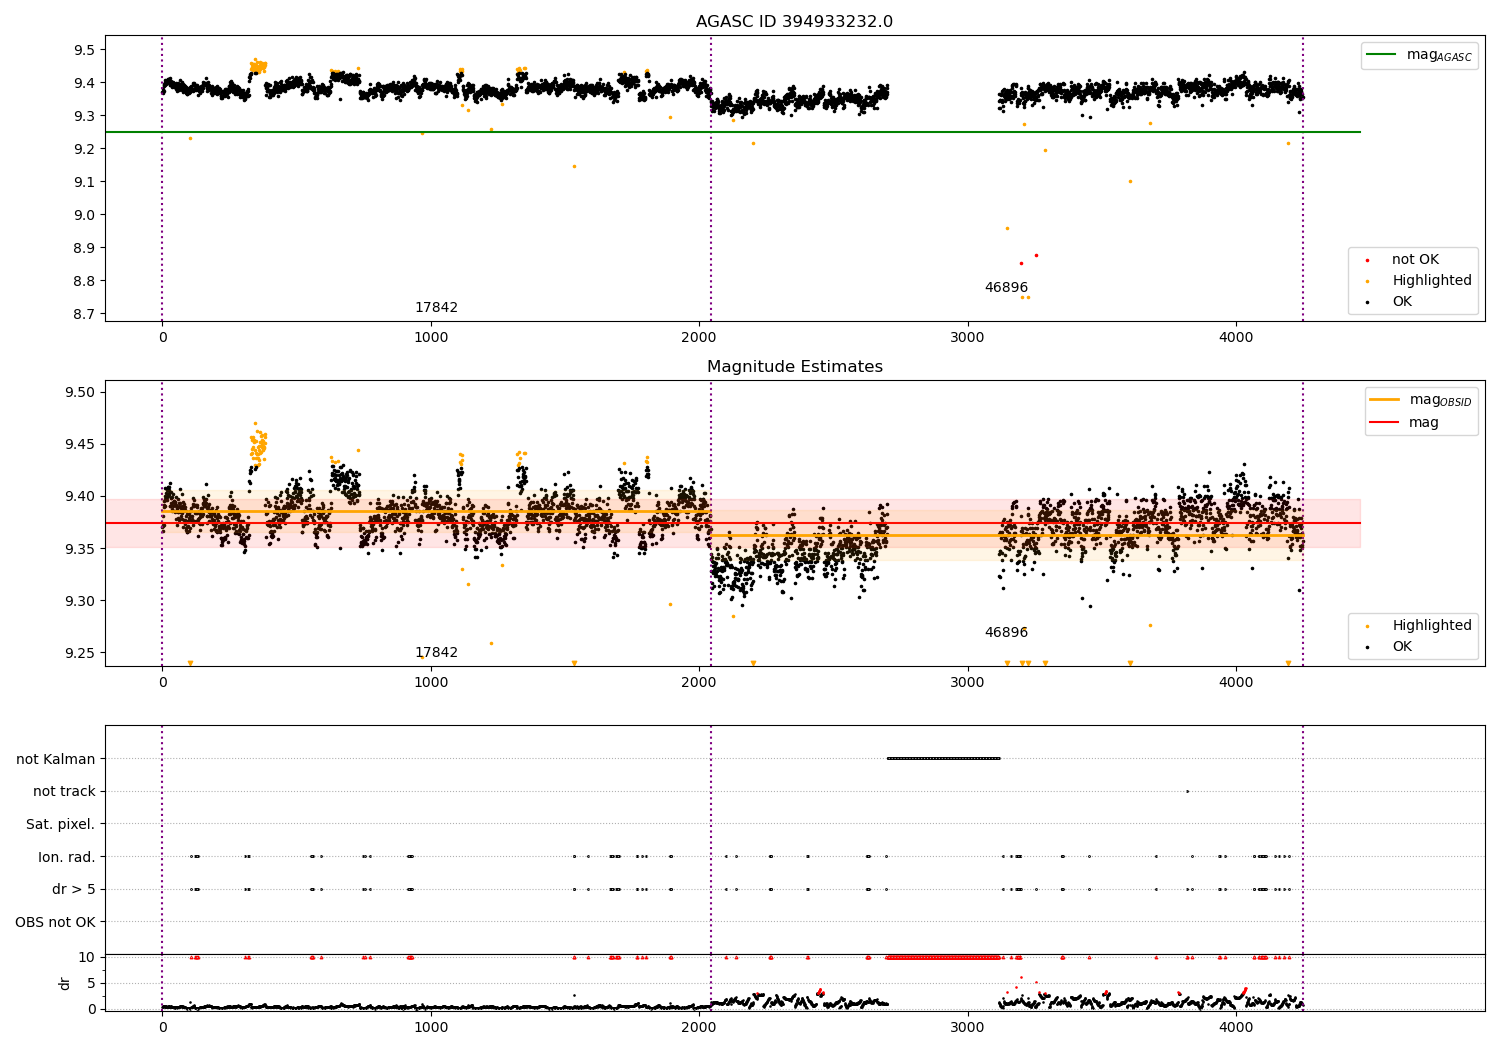Click the '9.45' y-axis tick label
The image size is (1500, 1050).
(x=79, y=444)
